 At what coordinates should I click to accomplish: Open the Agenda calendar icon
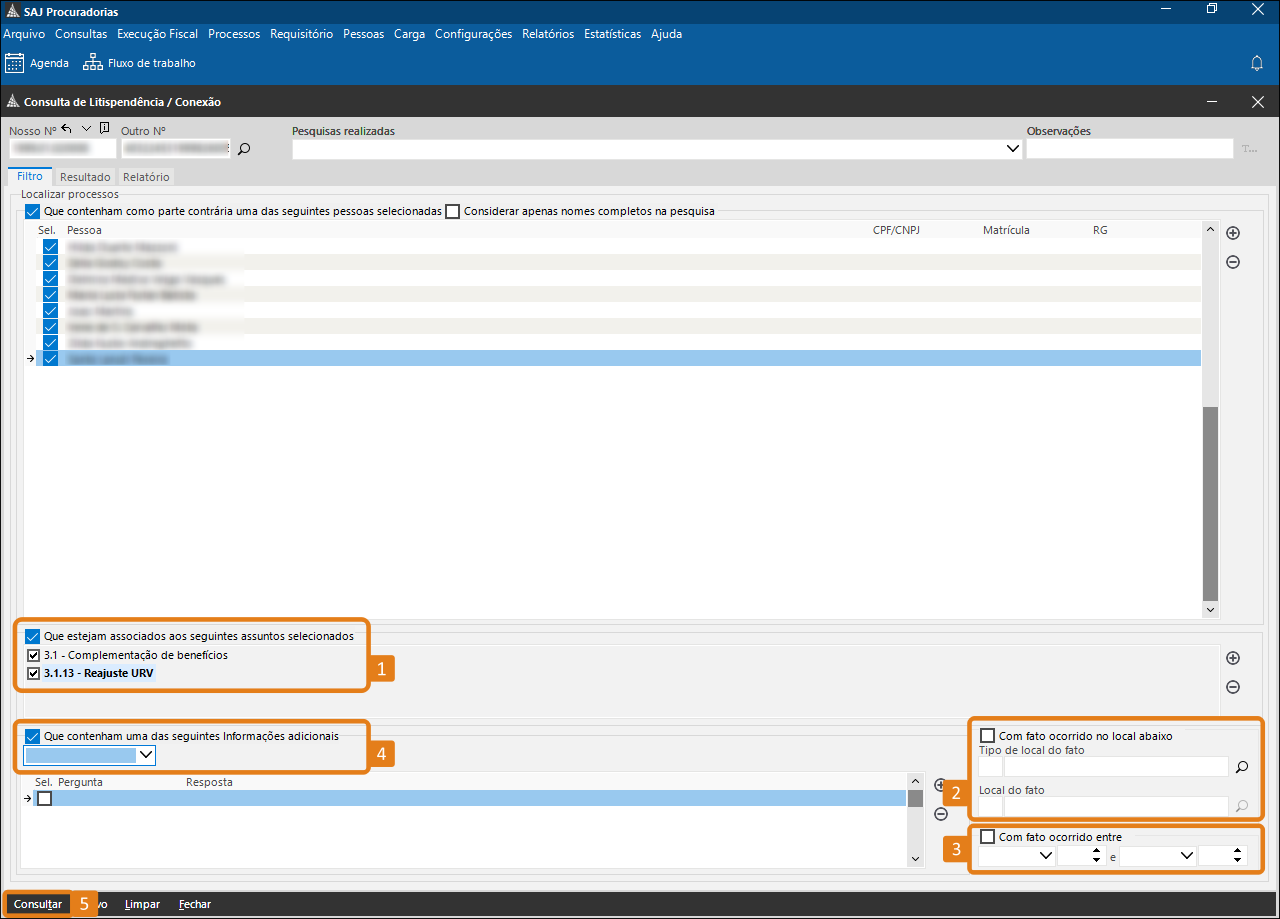15,63
